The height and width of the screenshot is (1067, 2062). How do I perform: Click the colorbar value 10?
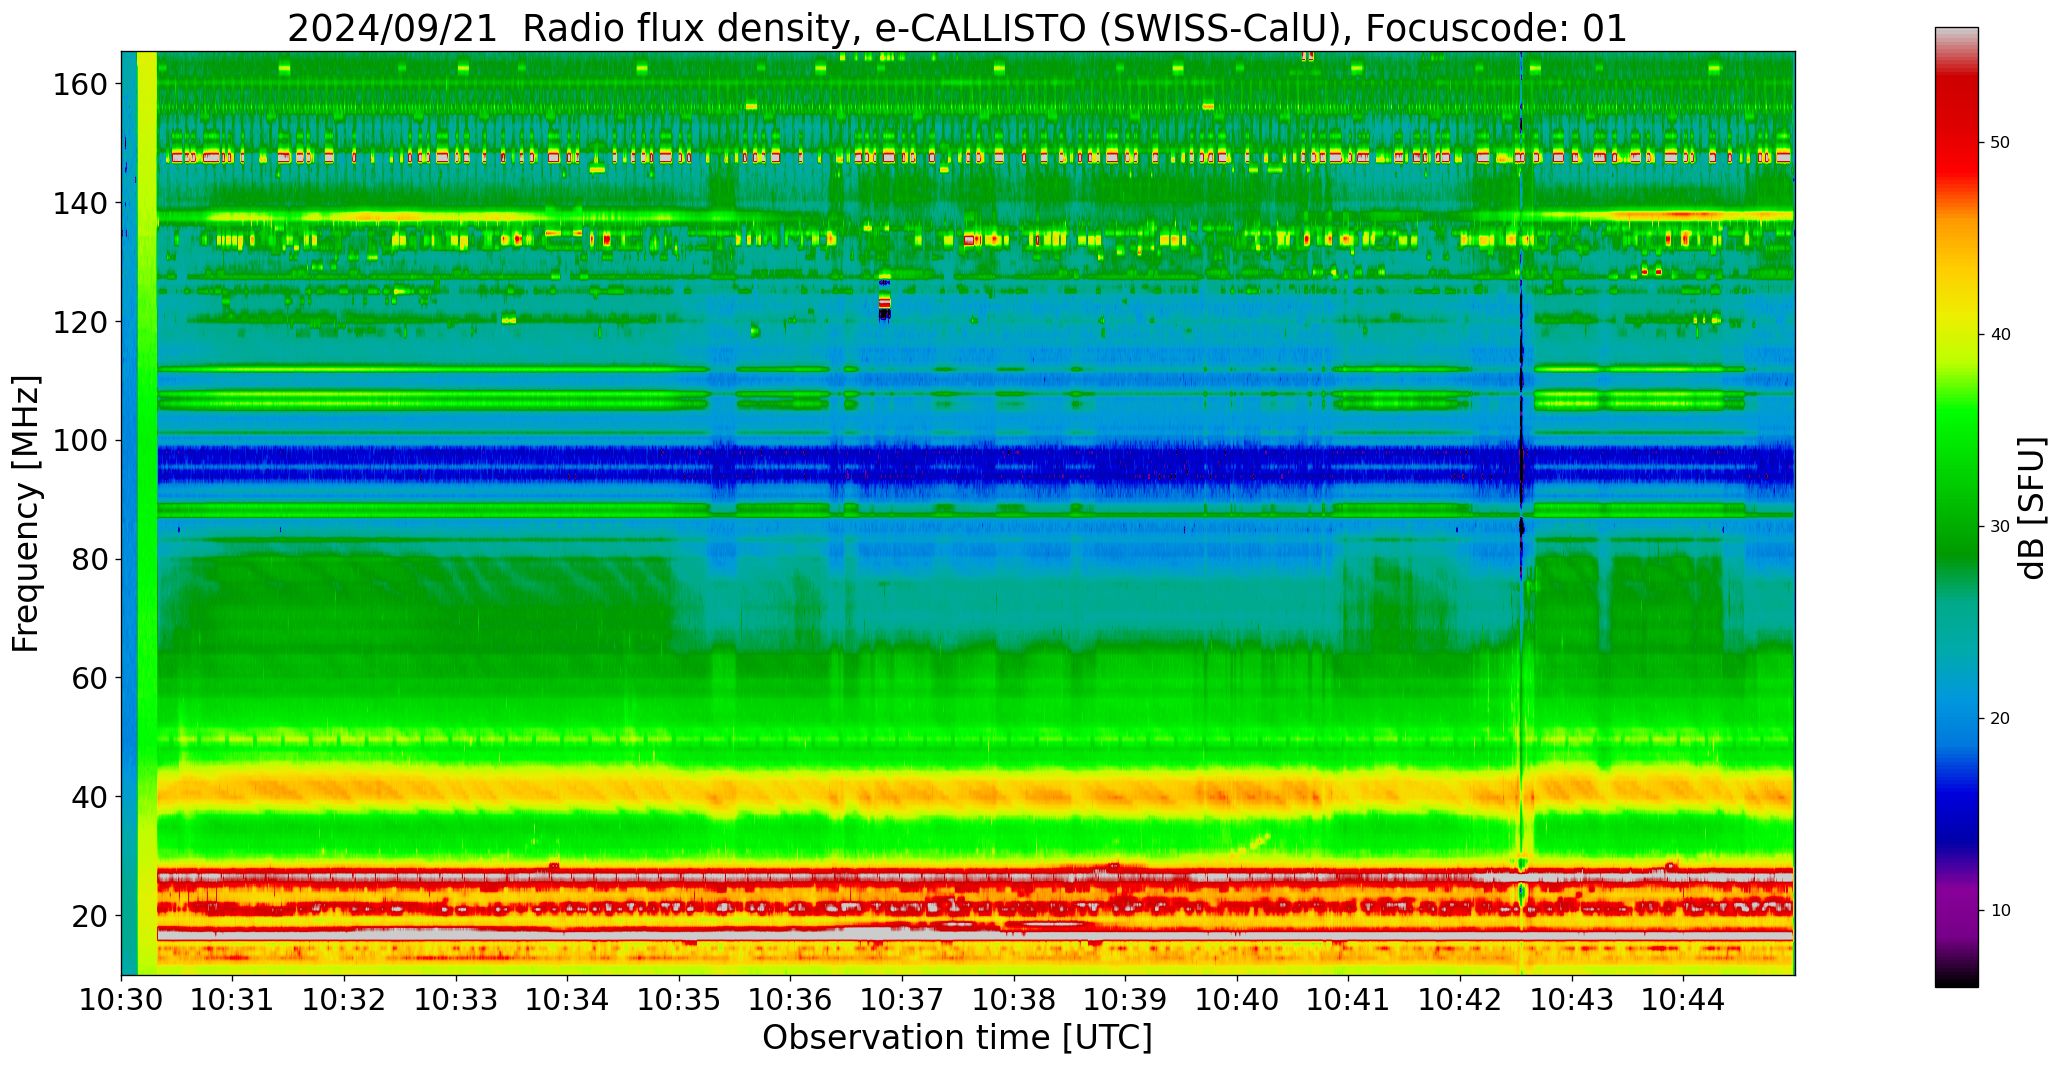pyautogui.click(x=2000, y=911)
